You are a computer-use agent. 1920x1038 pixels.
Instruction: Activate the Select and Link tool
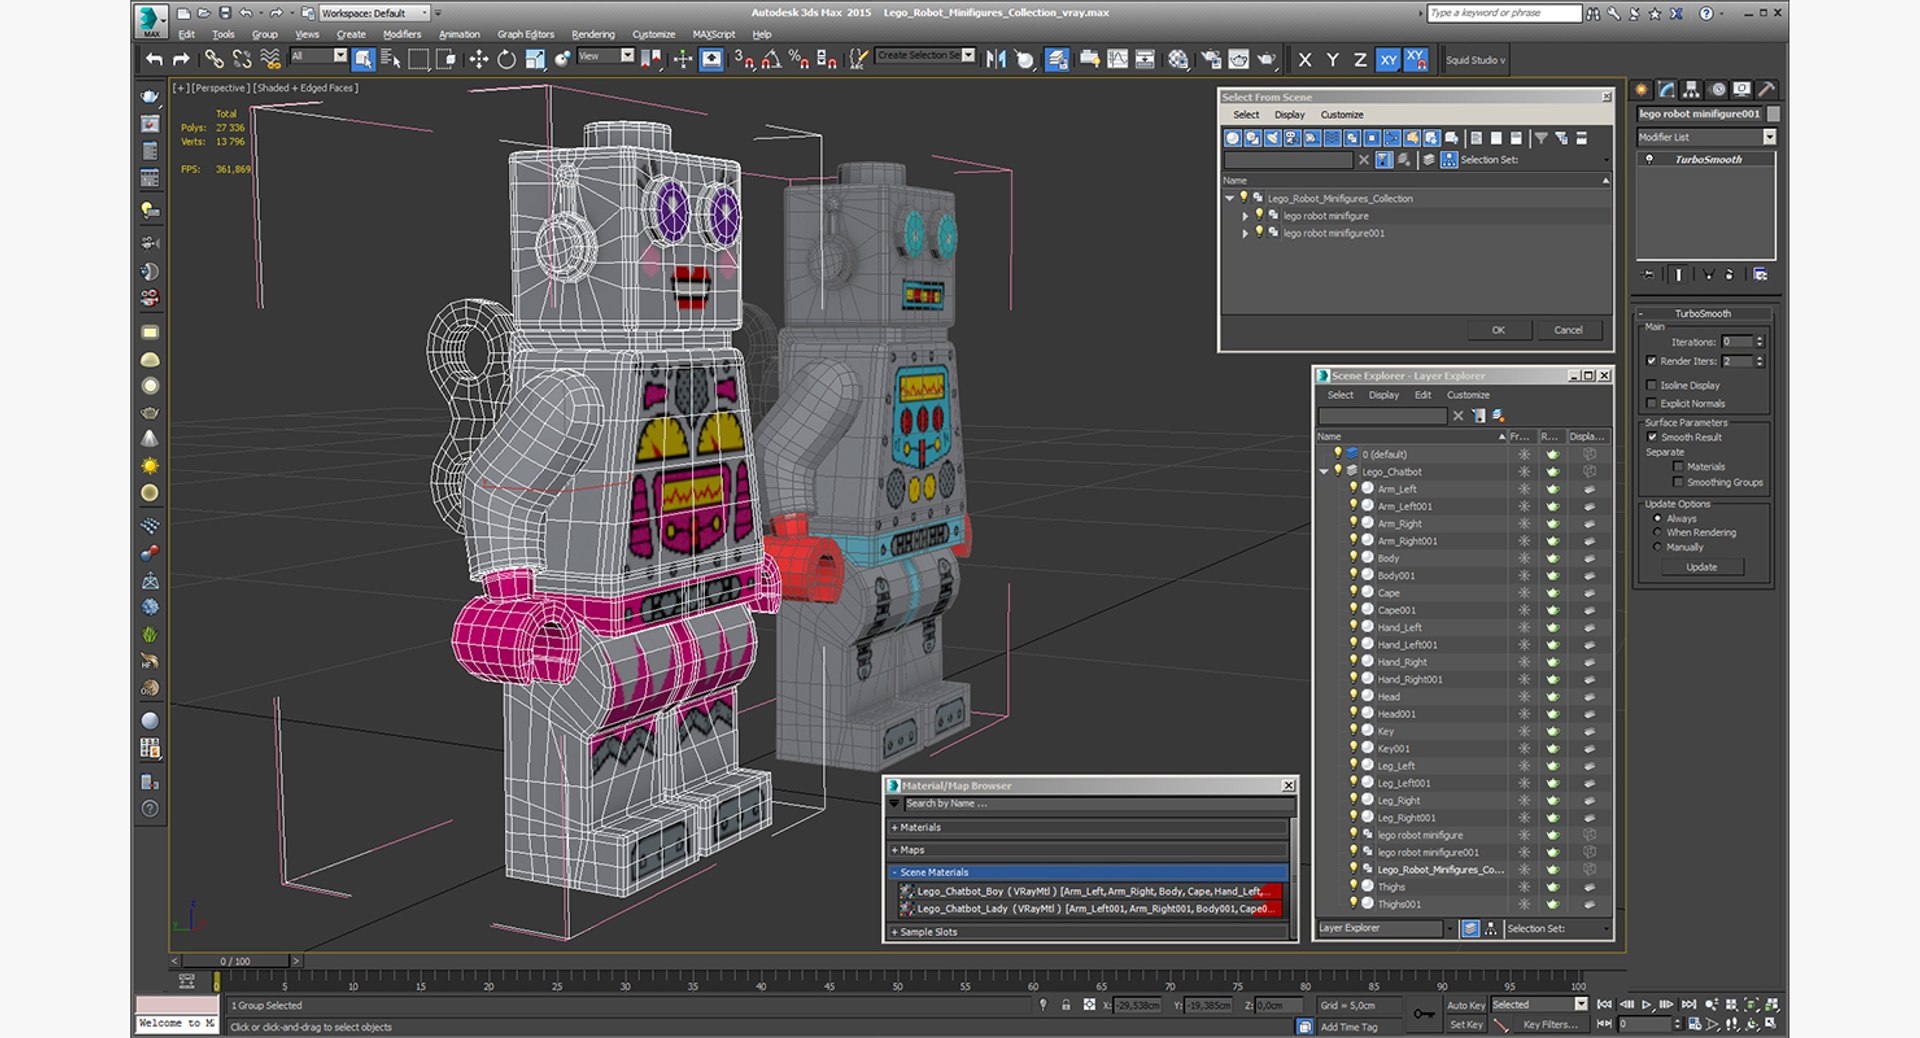214,60
